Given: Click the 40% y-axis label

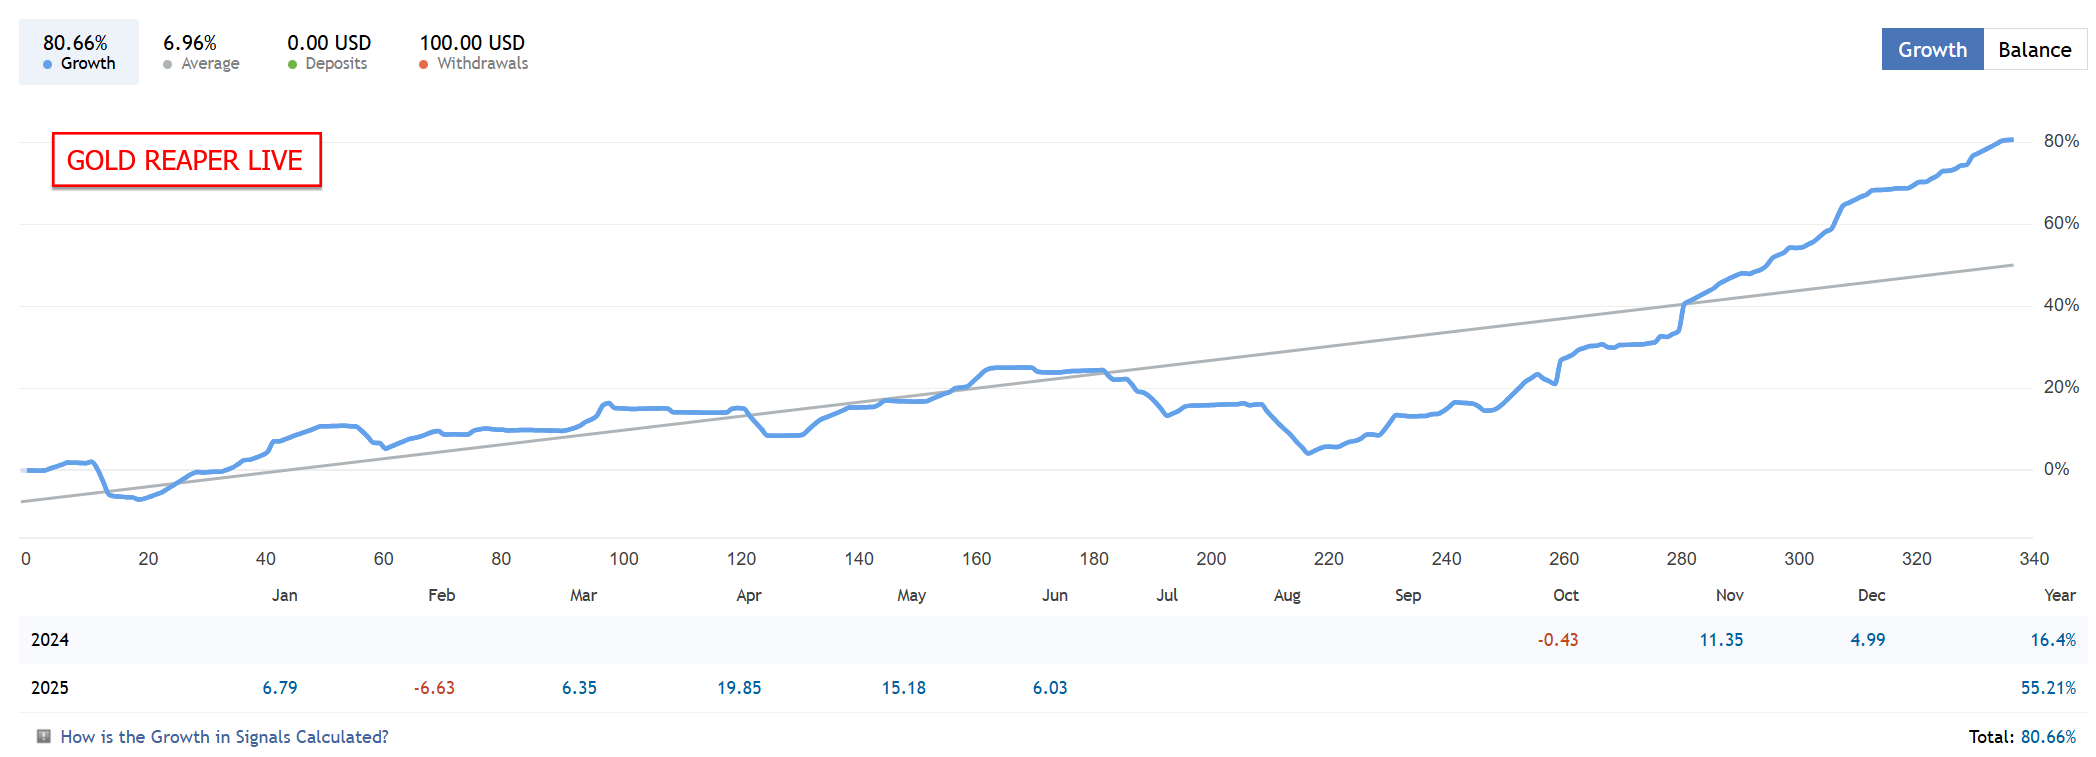Looking at the screenshot, I should (2061, 305).
